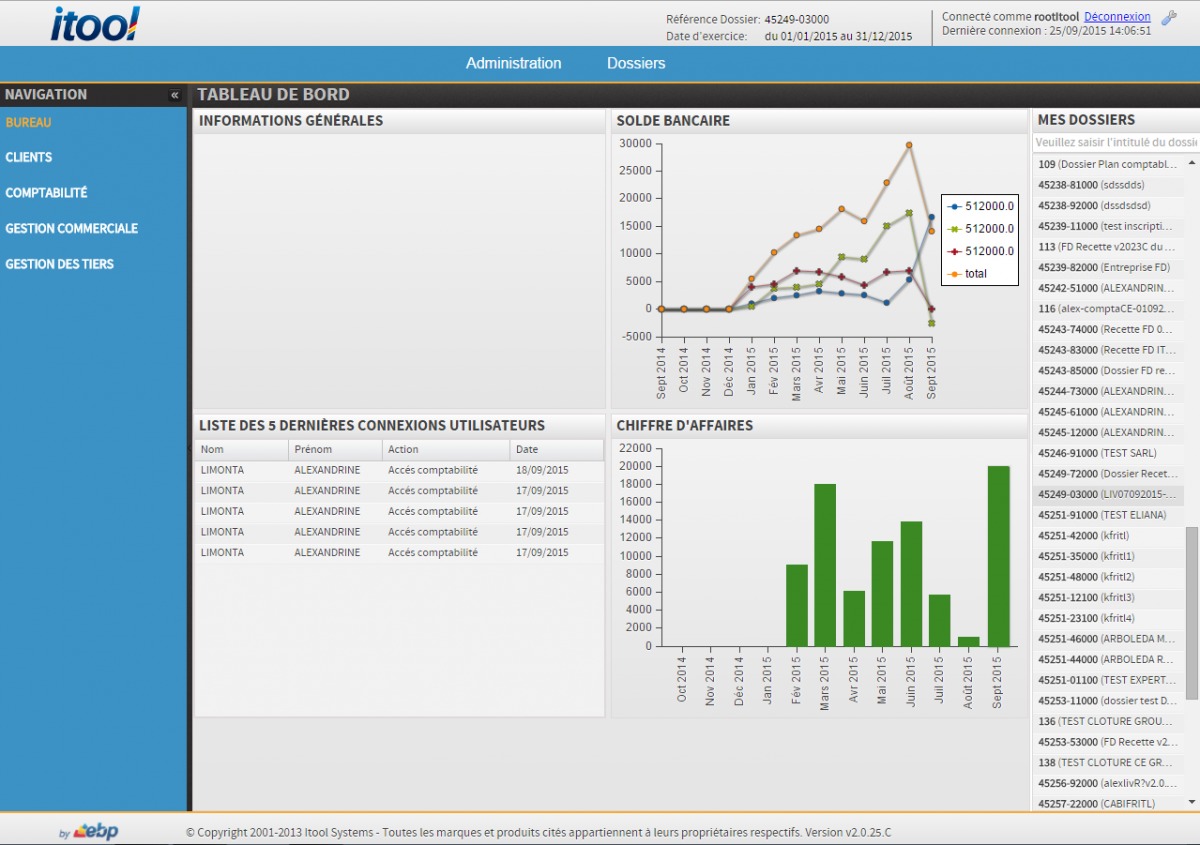Viewport: 1200px width, 845px height.
Task: Sort connections by Date column header
Action: coord(556,450)
